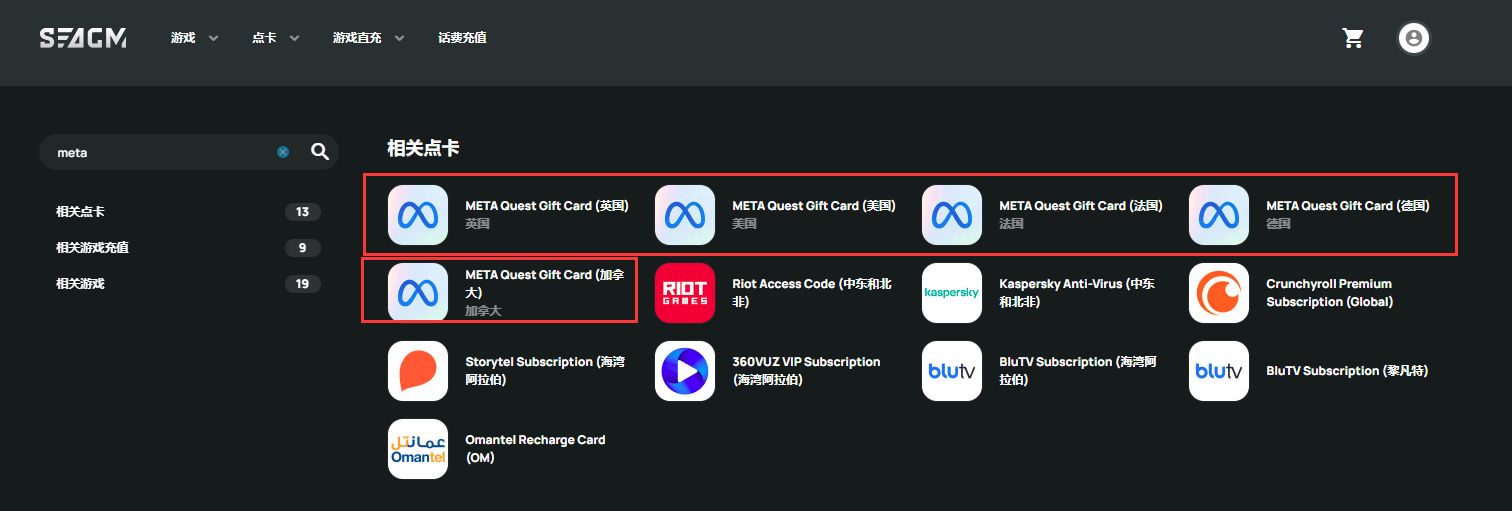Open Riot Access Code (中东和北非)
The height and width of the screenshot is (511, 1512).
point(812,293)
